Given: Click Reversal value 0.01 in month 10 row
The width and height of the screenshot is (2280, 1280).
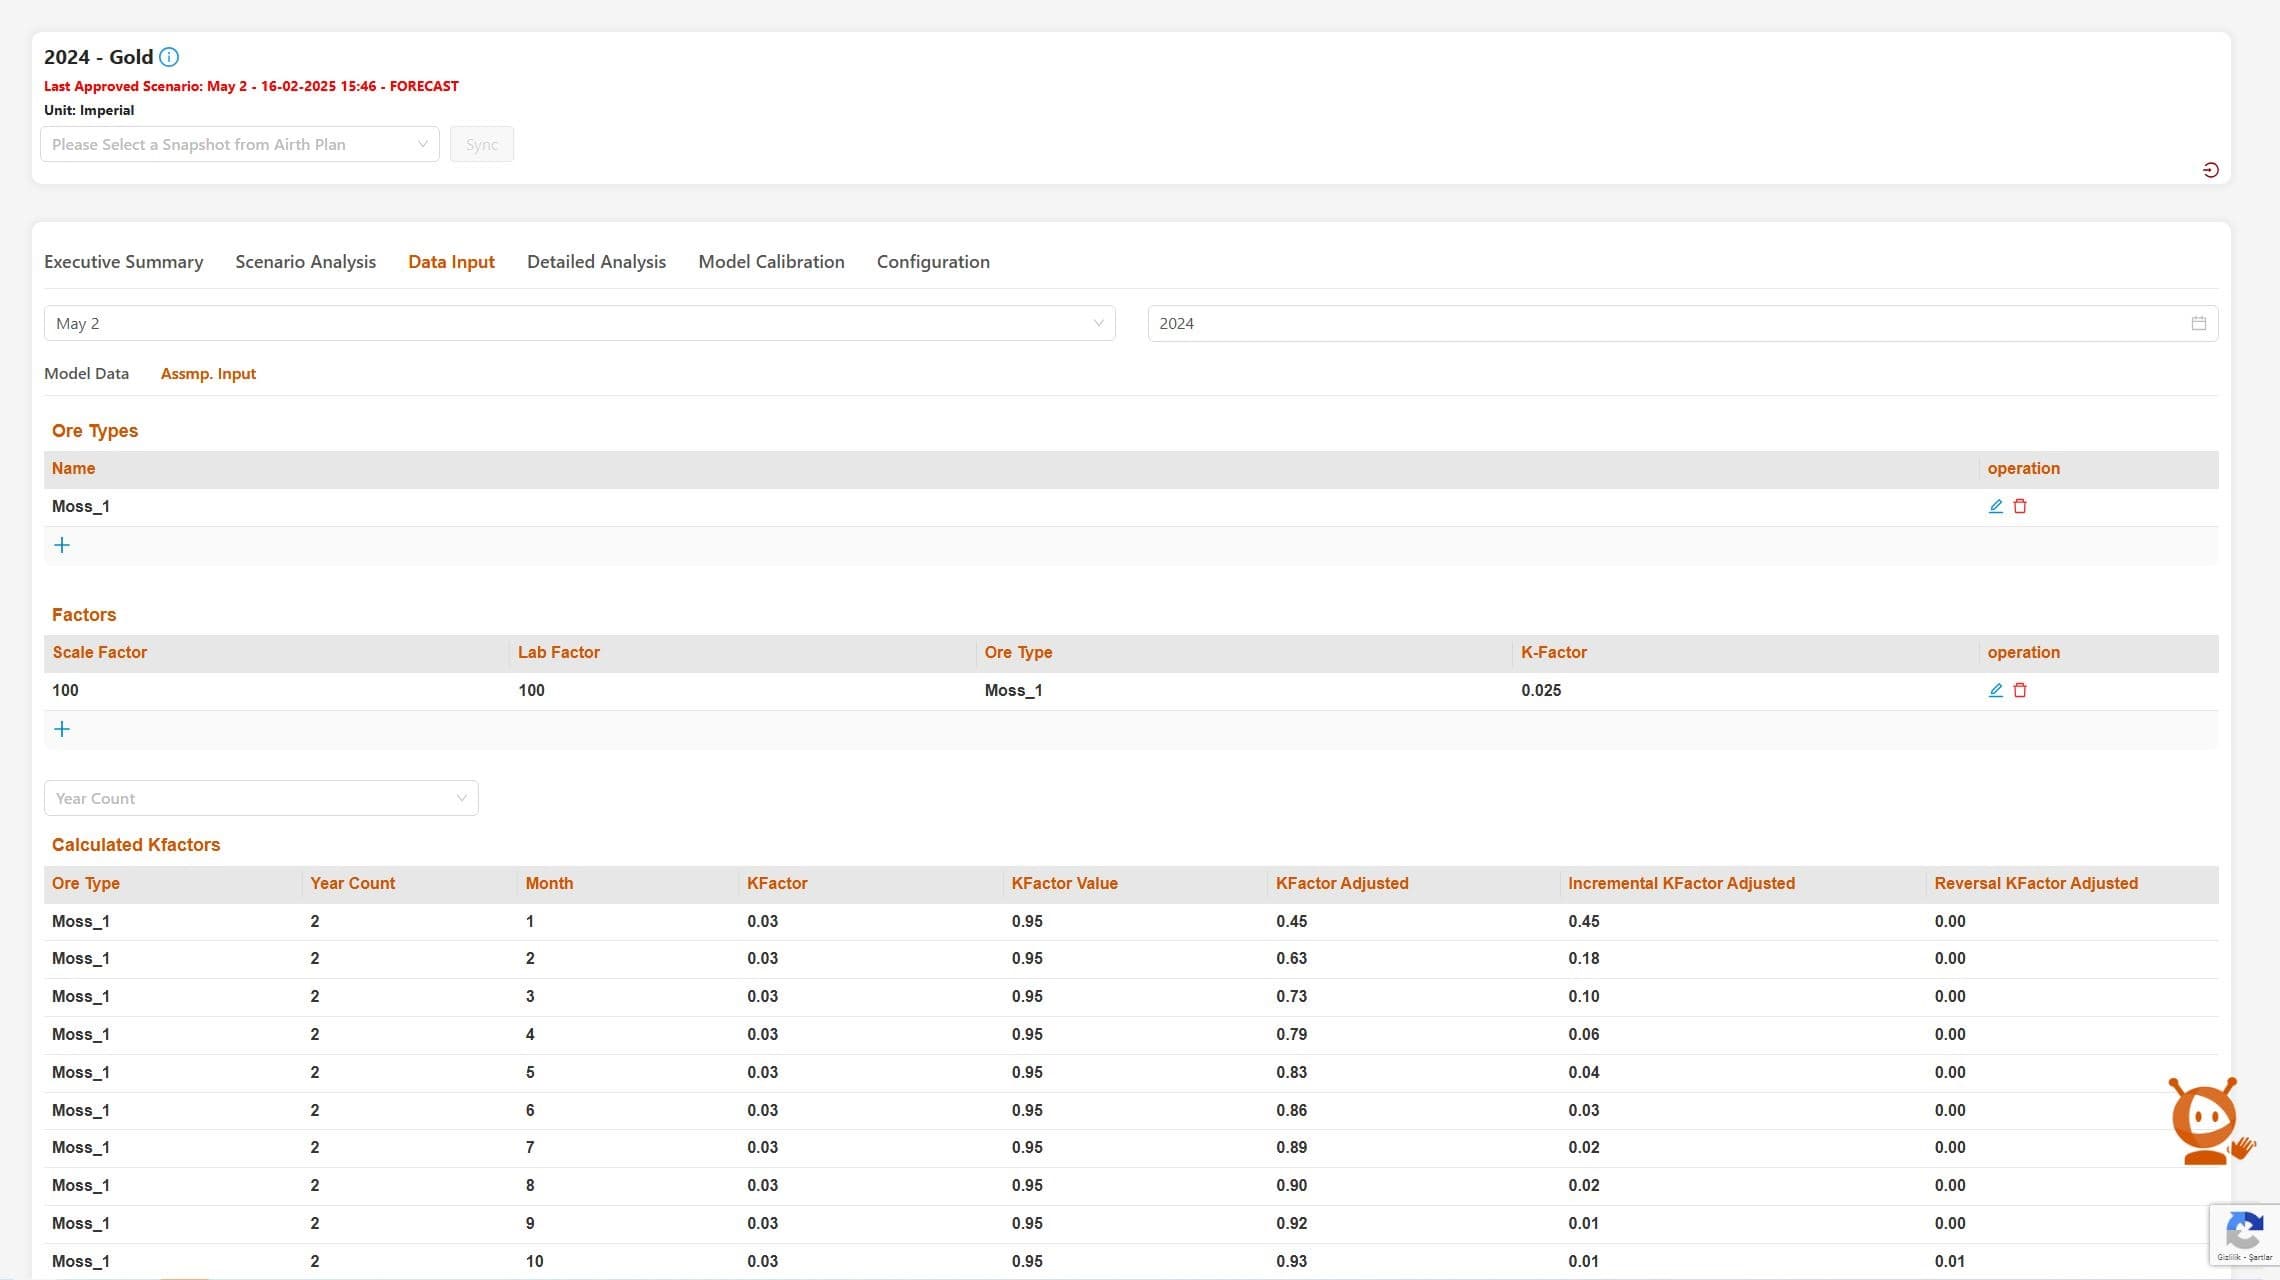Looking at the screenshot, I should pyautogui.click(x=1949, y=1262).
